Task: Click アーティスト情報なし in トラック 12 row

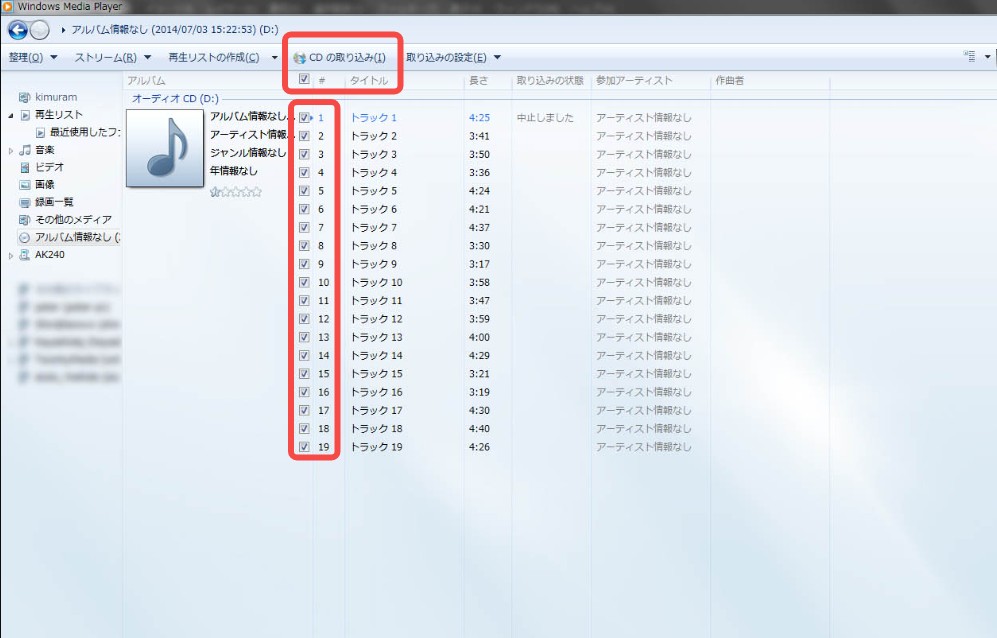Action: pos(643,319)
